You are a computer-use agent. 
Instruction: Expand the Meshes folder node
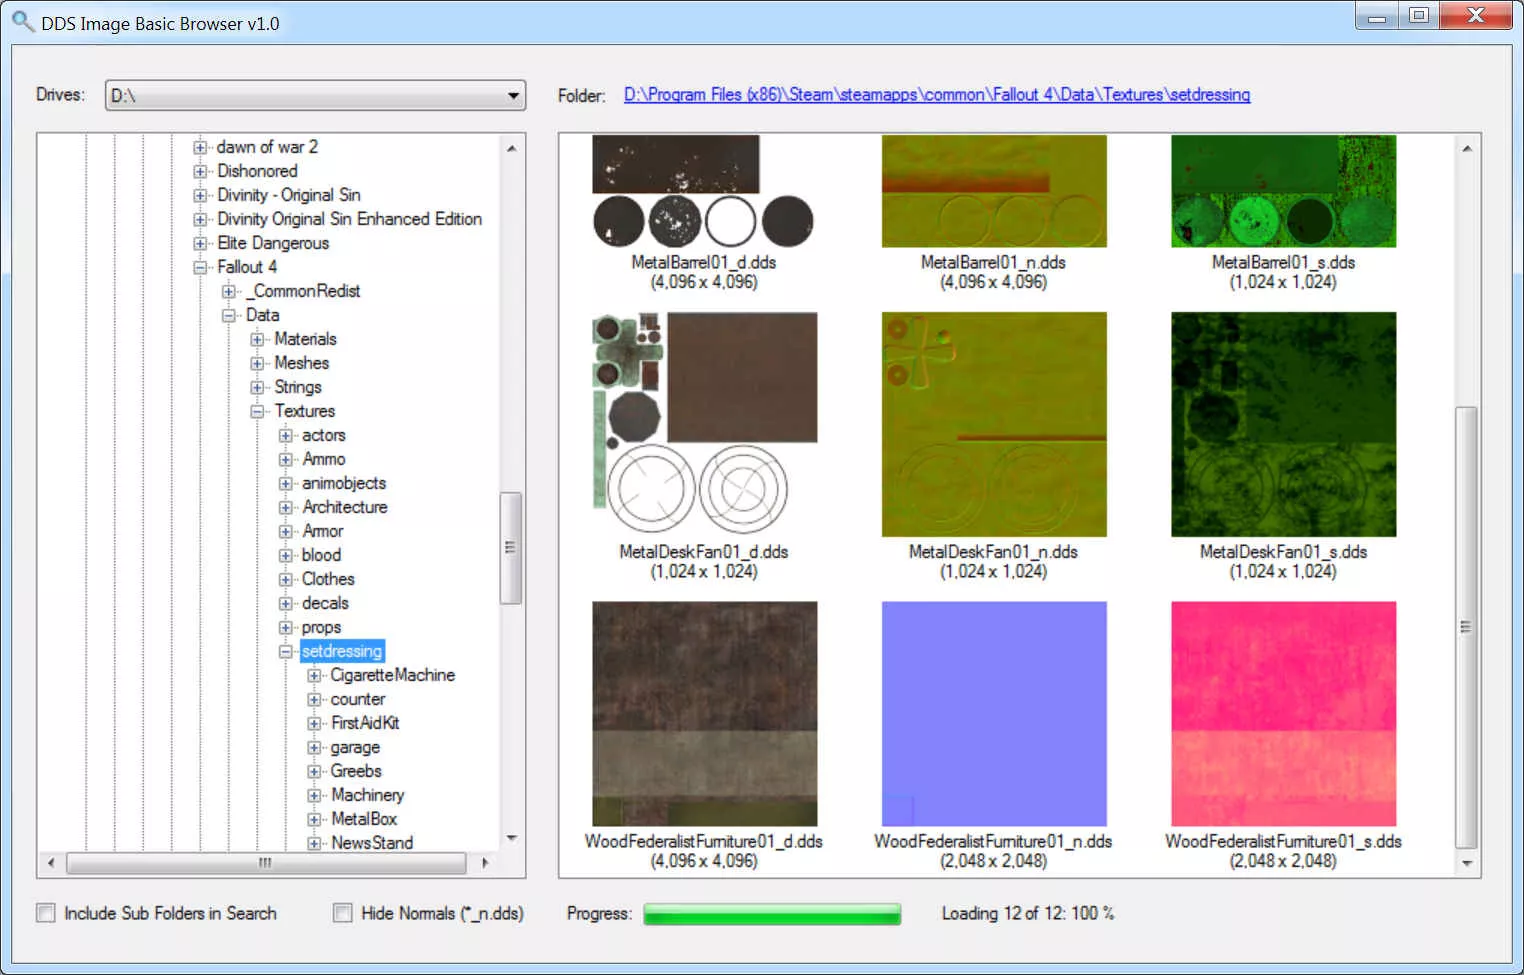click(x=257, y=363)
